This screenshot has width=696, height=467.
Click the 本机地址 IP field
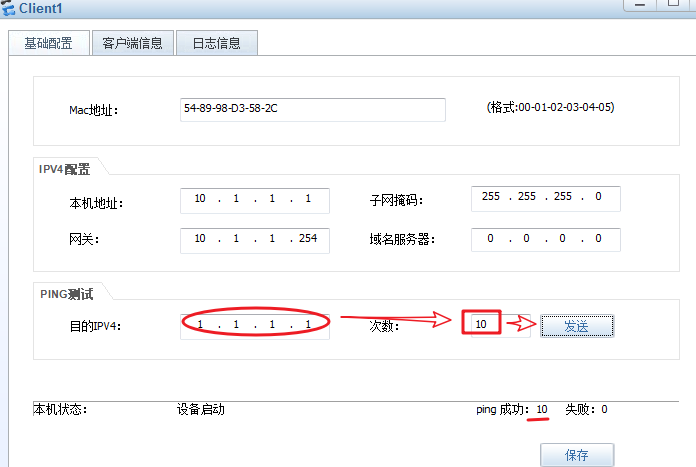[255, 200]
